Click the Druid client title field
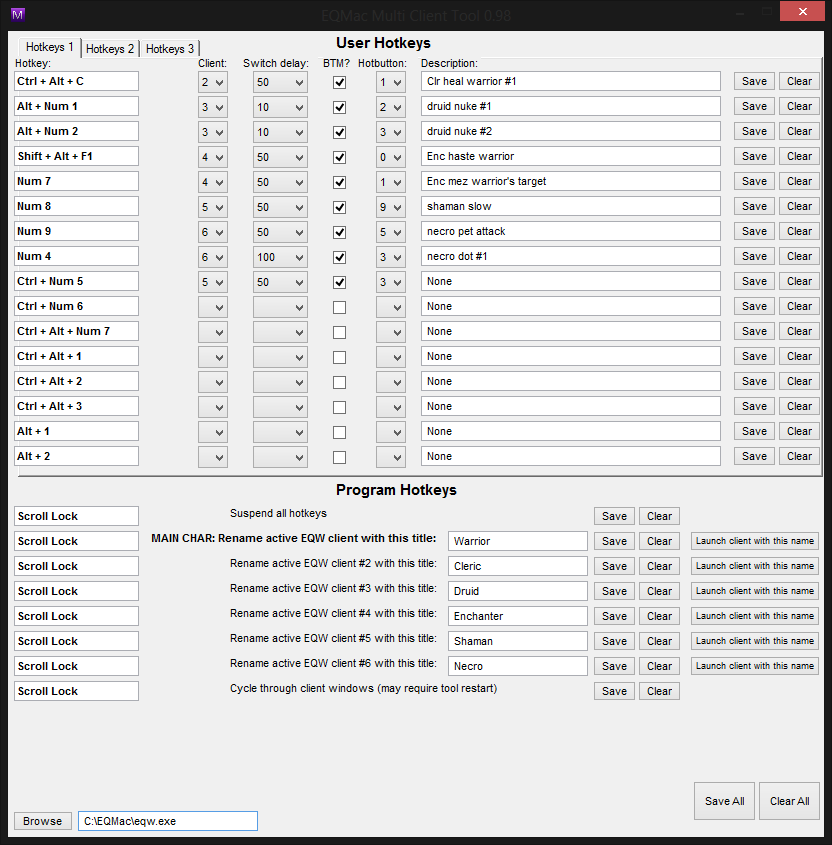 point(517,591)
